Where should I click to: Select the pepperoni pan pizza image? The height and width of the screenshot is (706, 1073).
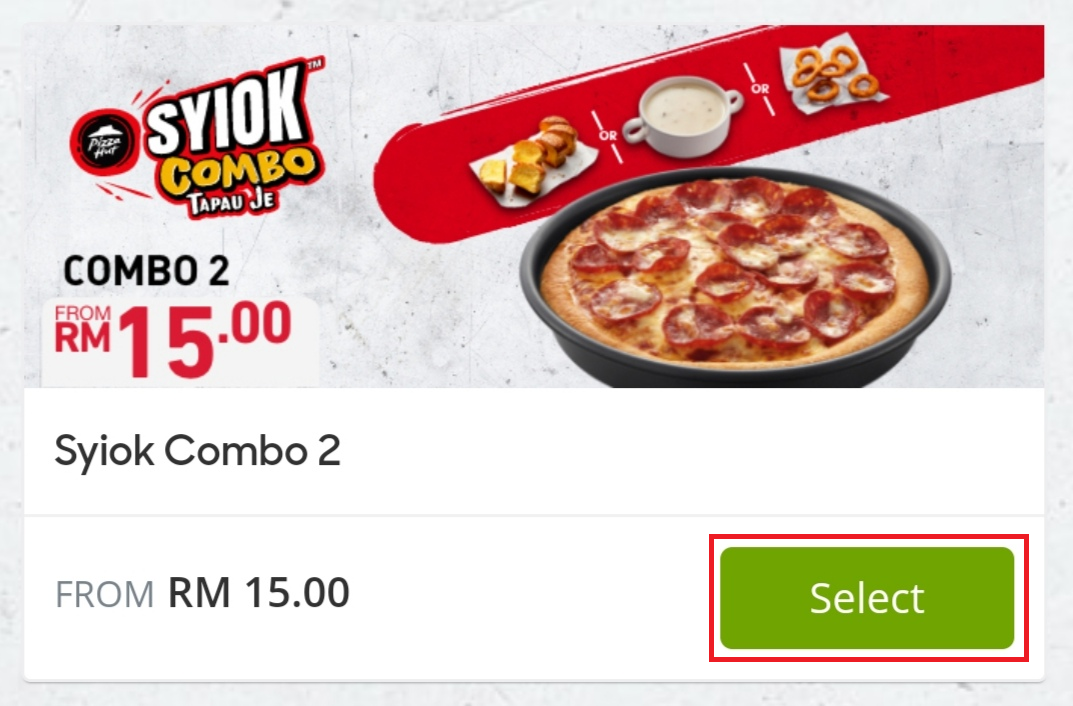tap(734, 277)
